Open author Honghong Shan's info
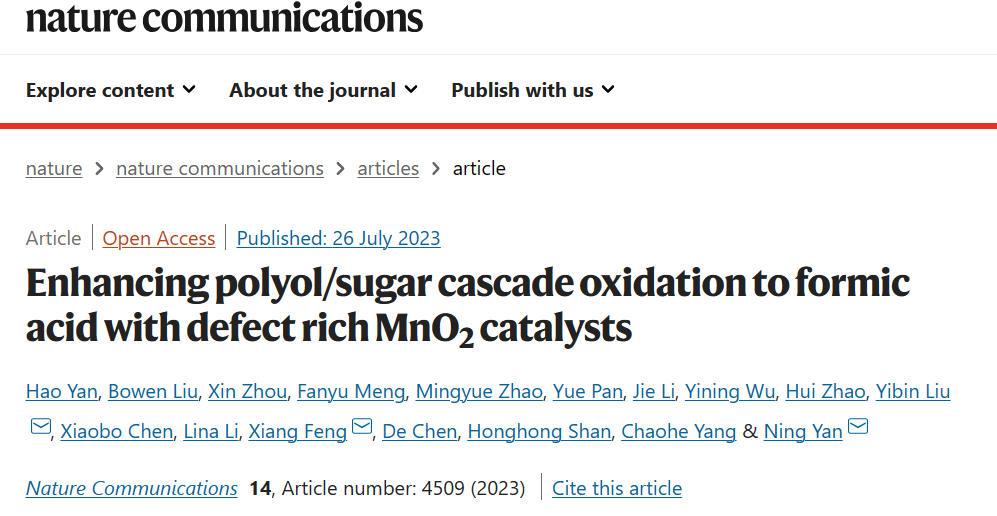Image resolution: width=997 pixels, height=516 pixels. 539,431
